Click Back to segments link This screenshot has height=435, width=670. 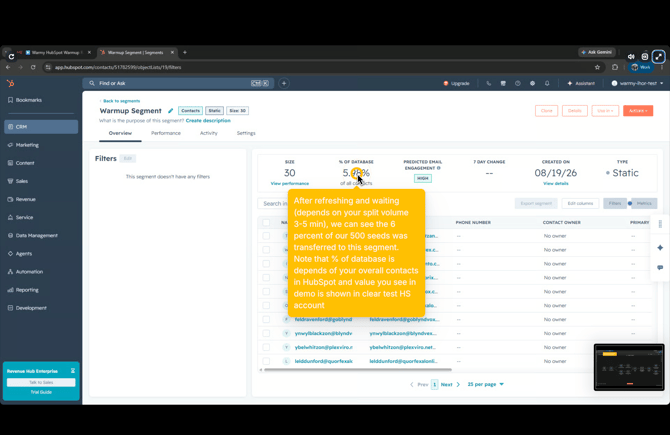(120, 101)
